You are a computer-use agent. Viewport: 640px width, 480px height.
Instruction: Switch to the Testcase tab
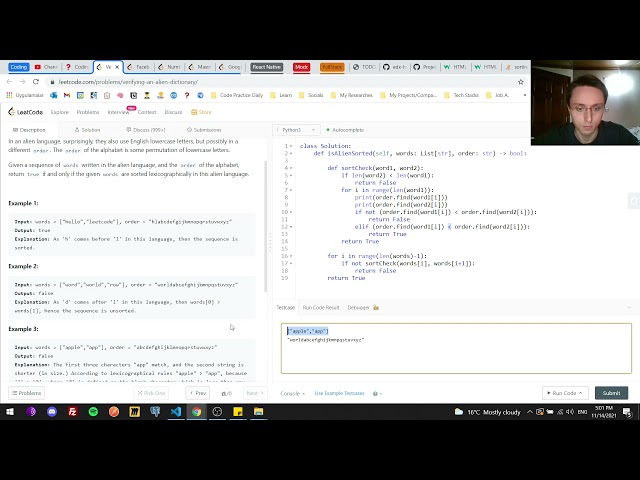pos(286,308)
